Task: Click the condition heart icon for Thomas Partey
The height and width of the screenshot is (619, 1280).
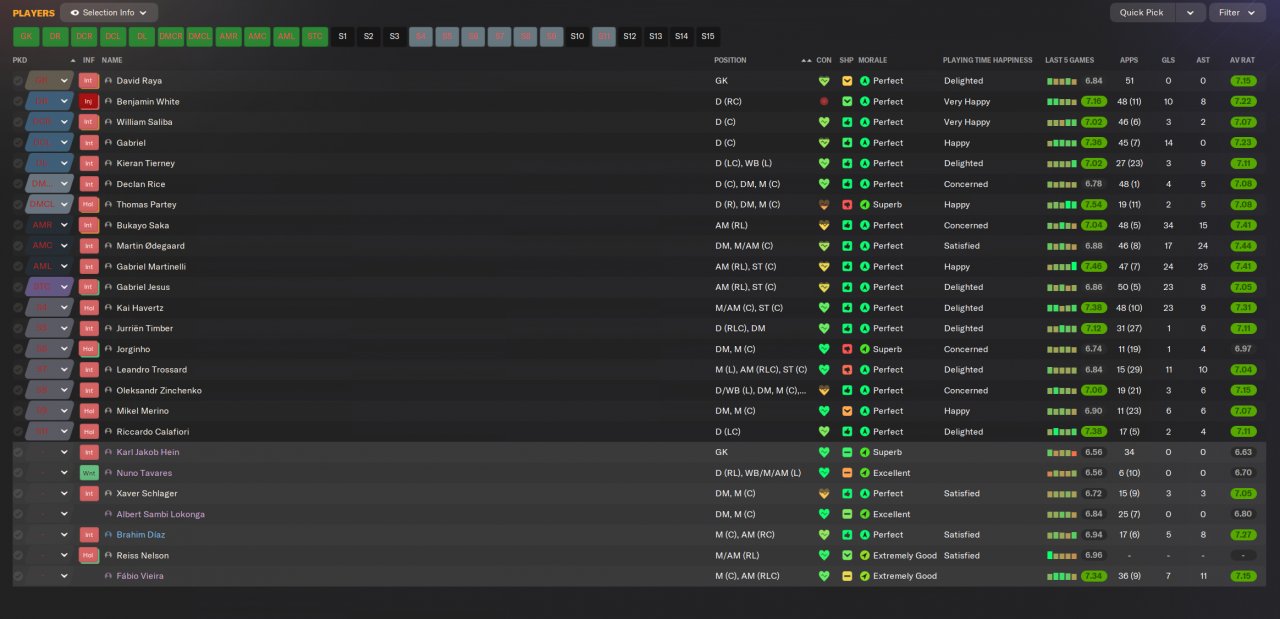Action: [824, 204]
